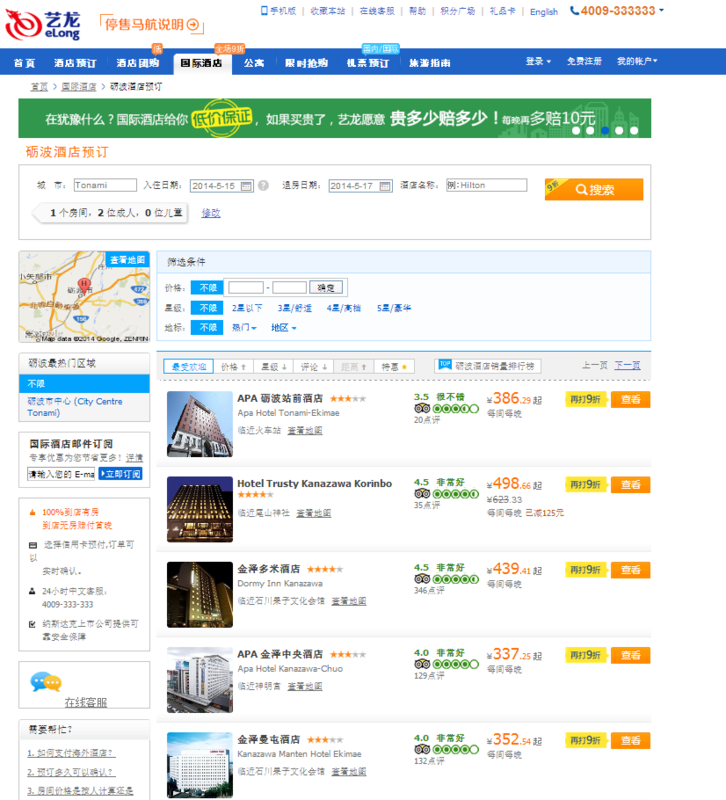
Task: Expand the 地区 district dropdown
Action: [284, 328]
